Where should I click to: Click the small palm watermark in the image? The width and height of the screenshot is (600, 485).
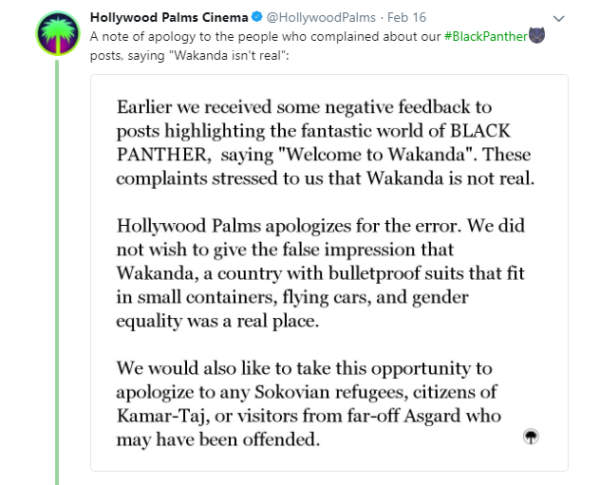coord(532,437)
